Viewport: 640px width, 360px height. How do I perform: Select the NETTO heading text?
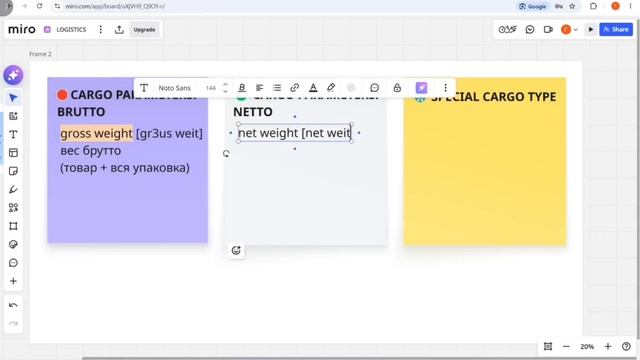(x=253, y=112)
